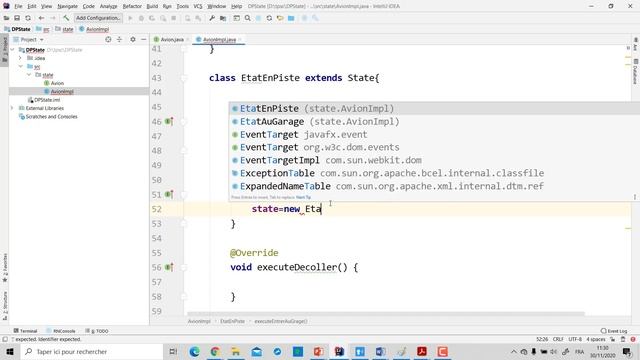Click the Stop square icon
This screenshot has height=360, width=640.
point(173,18)
